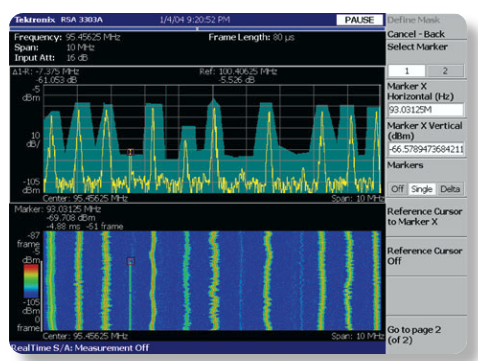The image size is (478, 361).
Task: Click the -4.88 ms -61 frame readout
Action: [x=85, y=227]
